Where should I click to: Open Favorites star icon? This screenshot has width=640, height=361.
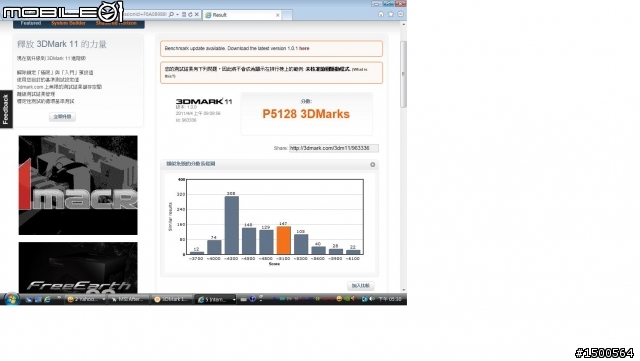[x=391, y=14]
